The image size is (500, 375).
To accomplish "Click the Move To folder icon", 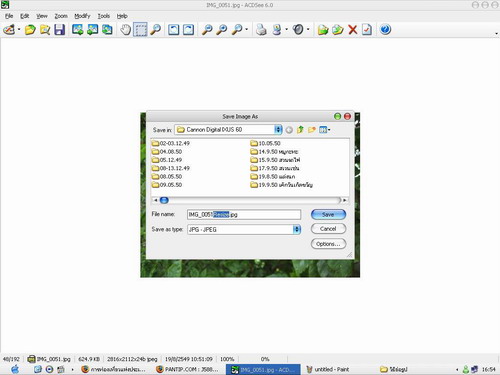I will point(338,30).
